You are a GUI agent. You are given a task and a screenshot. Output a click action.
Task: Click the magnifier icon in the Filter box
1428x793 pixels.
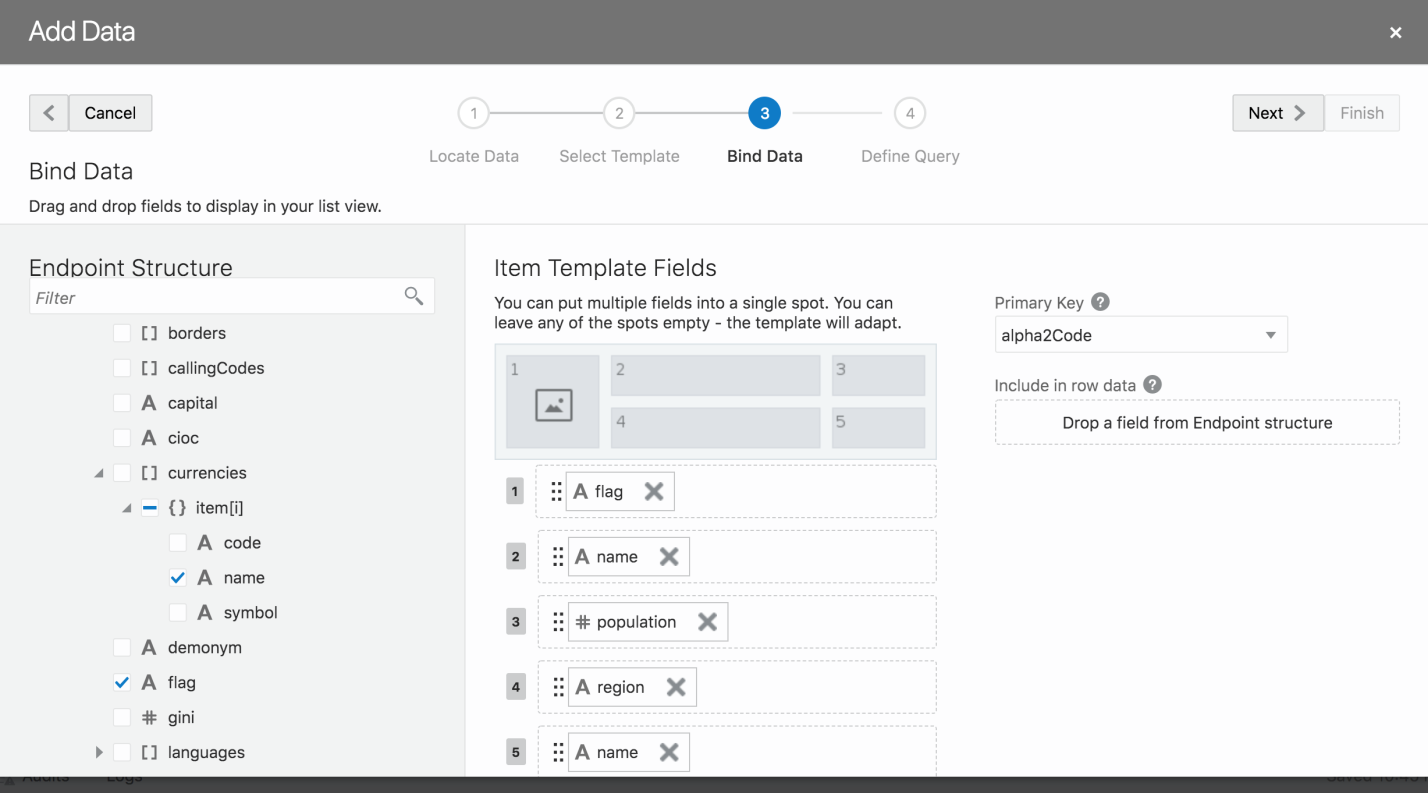413,295
